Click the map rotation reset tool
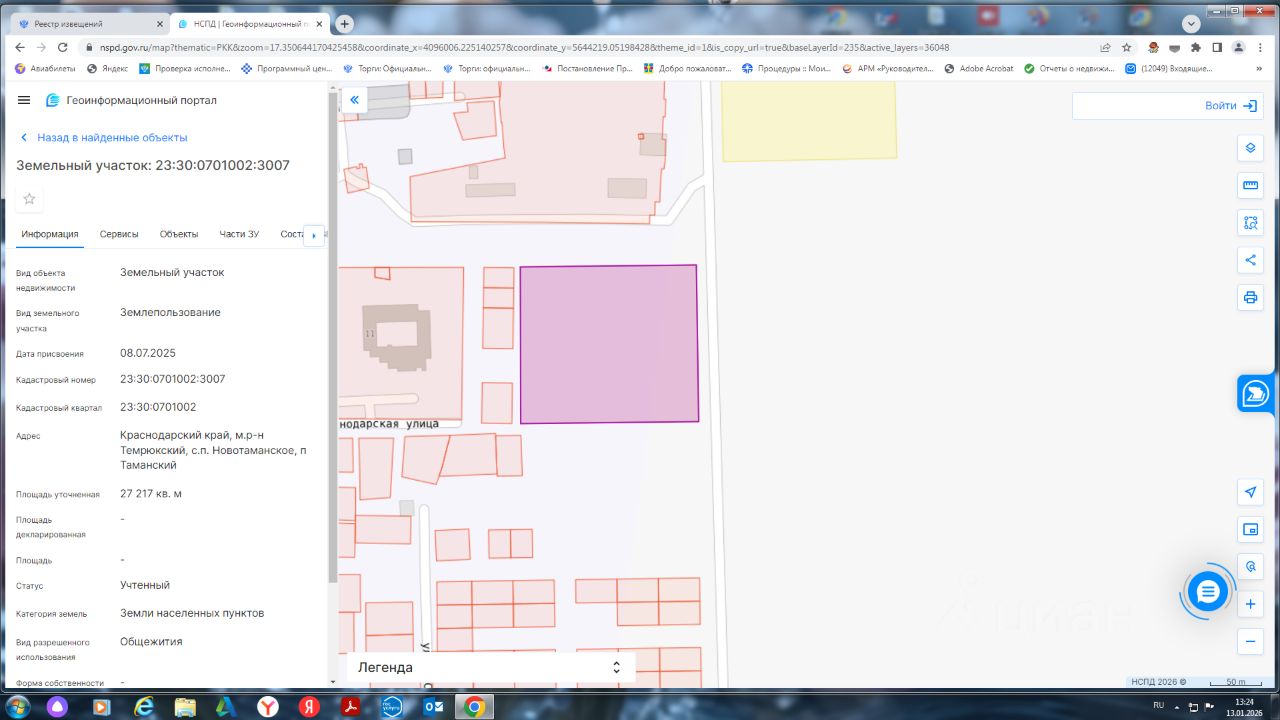Viewport: 1280px width, 720px height. pyautogui.click(x=1250, y=567)
